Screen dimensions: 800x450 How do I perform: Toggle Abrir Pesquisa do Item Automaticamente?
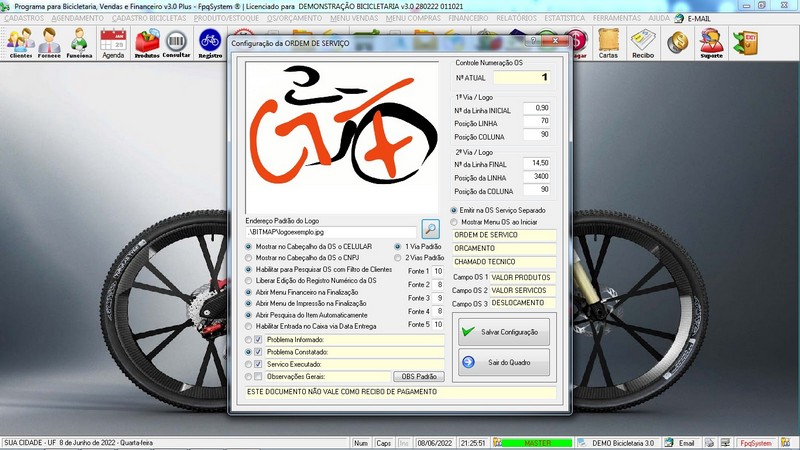(x=248, y=315)
